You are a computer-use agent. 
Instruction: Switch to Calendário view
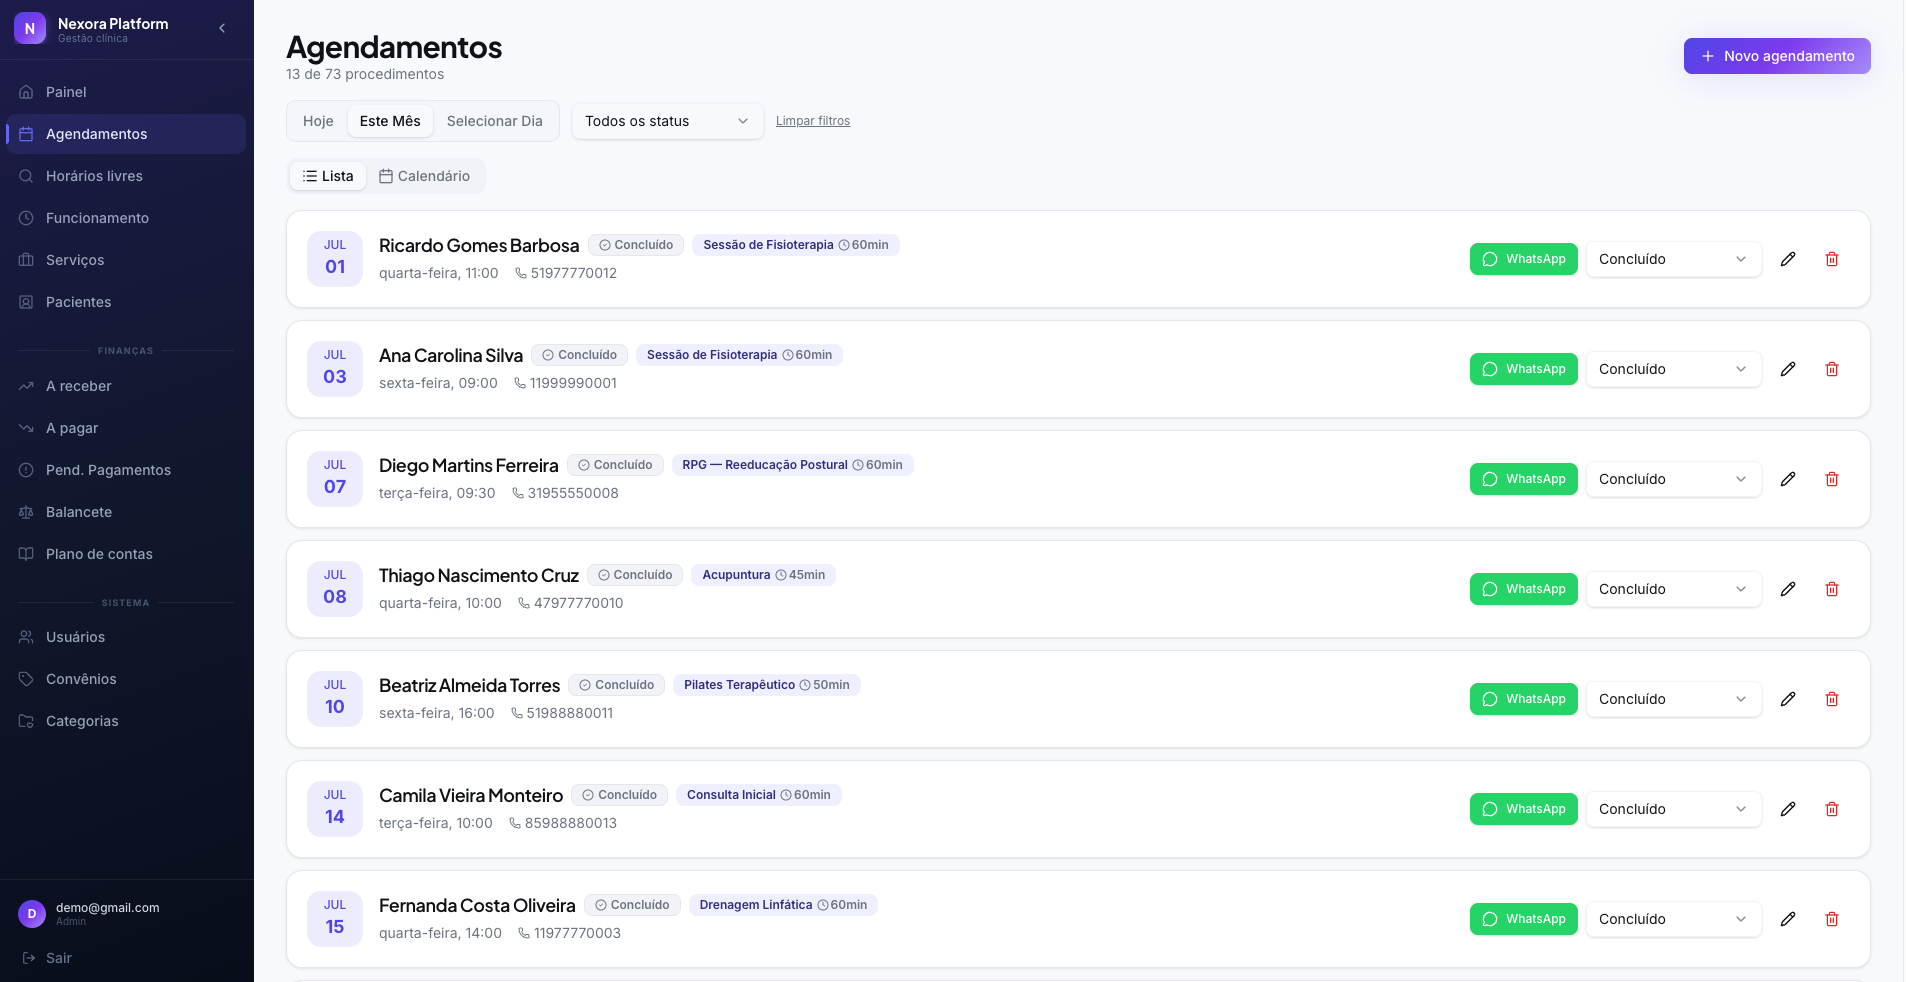[x=424, y=176]
